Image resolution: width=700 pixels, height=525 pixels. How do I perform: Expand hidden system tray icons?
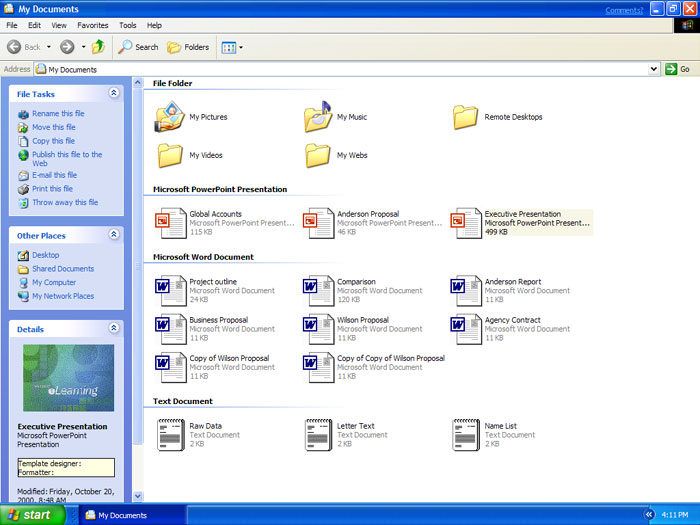pos(649,515)
